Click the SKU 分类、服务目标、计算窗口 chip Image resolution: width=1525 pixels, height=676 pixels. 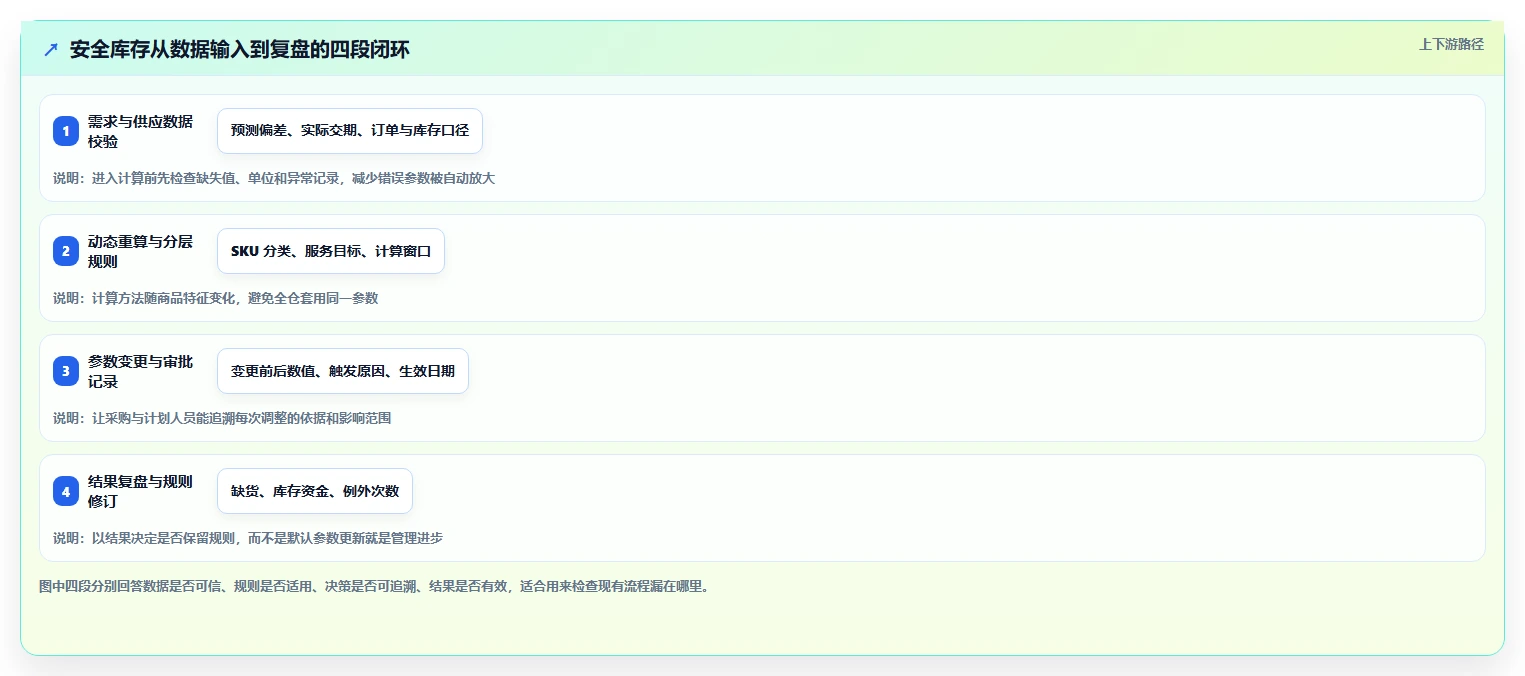tap(331, 251)
